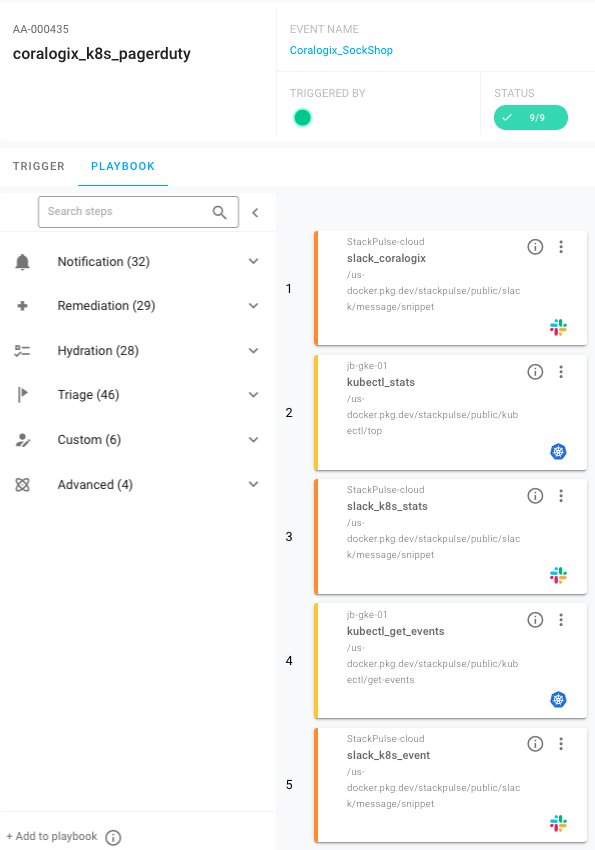Open the Coralogix_SockShop event link

[341, 50]
